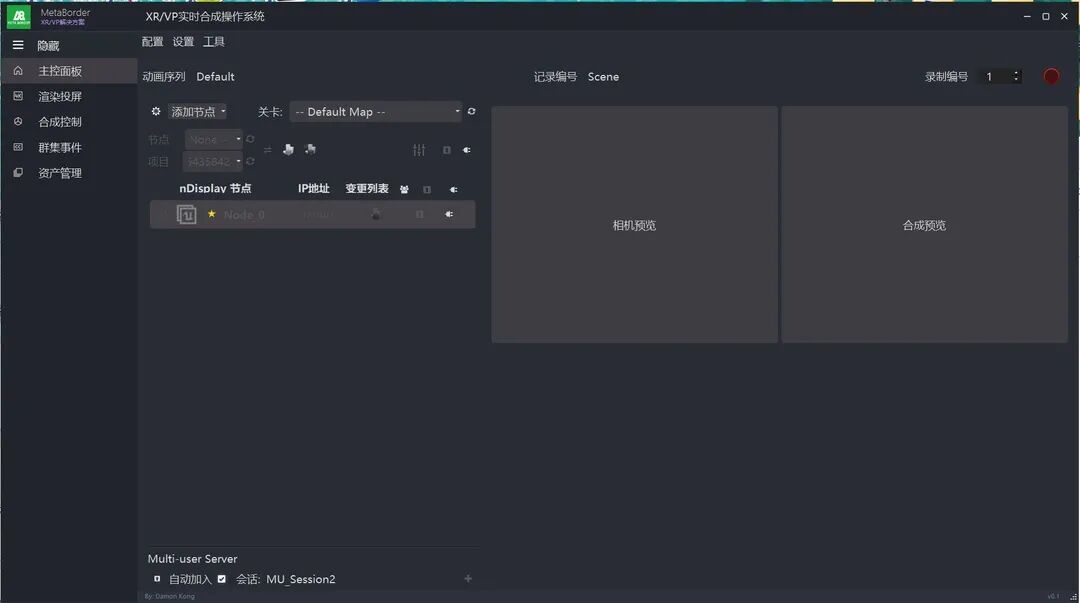Increase the 录制编号 value with the stepper
Viewport: 1080px width, 603px height.
coord(1016,73)
